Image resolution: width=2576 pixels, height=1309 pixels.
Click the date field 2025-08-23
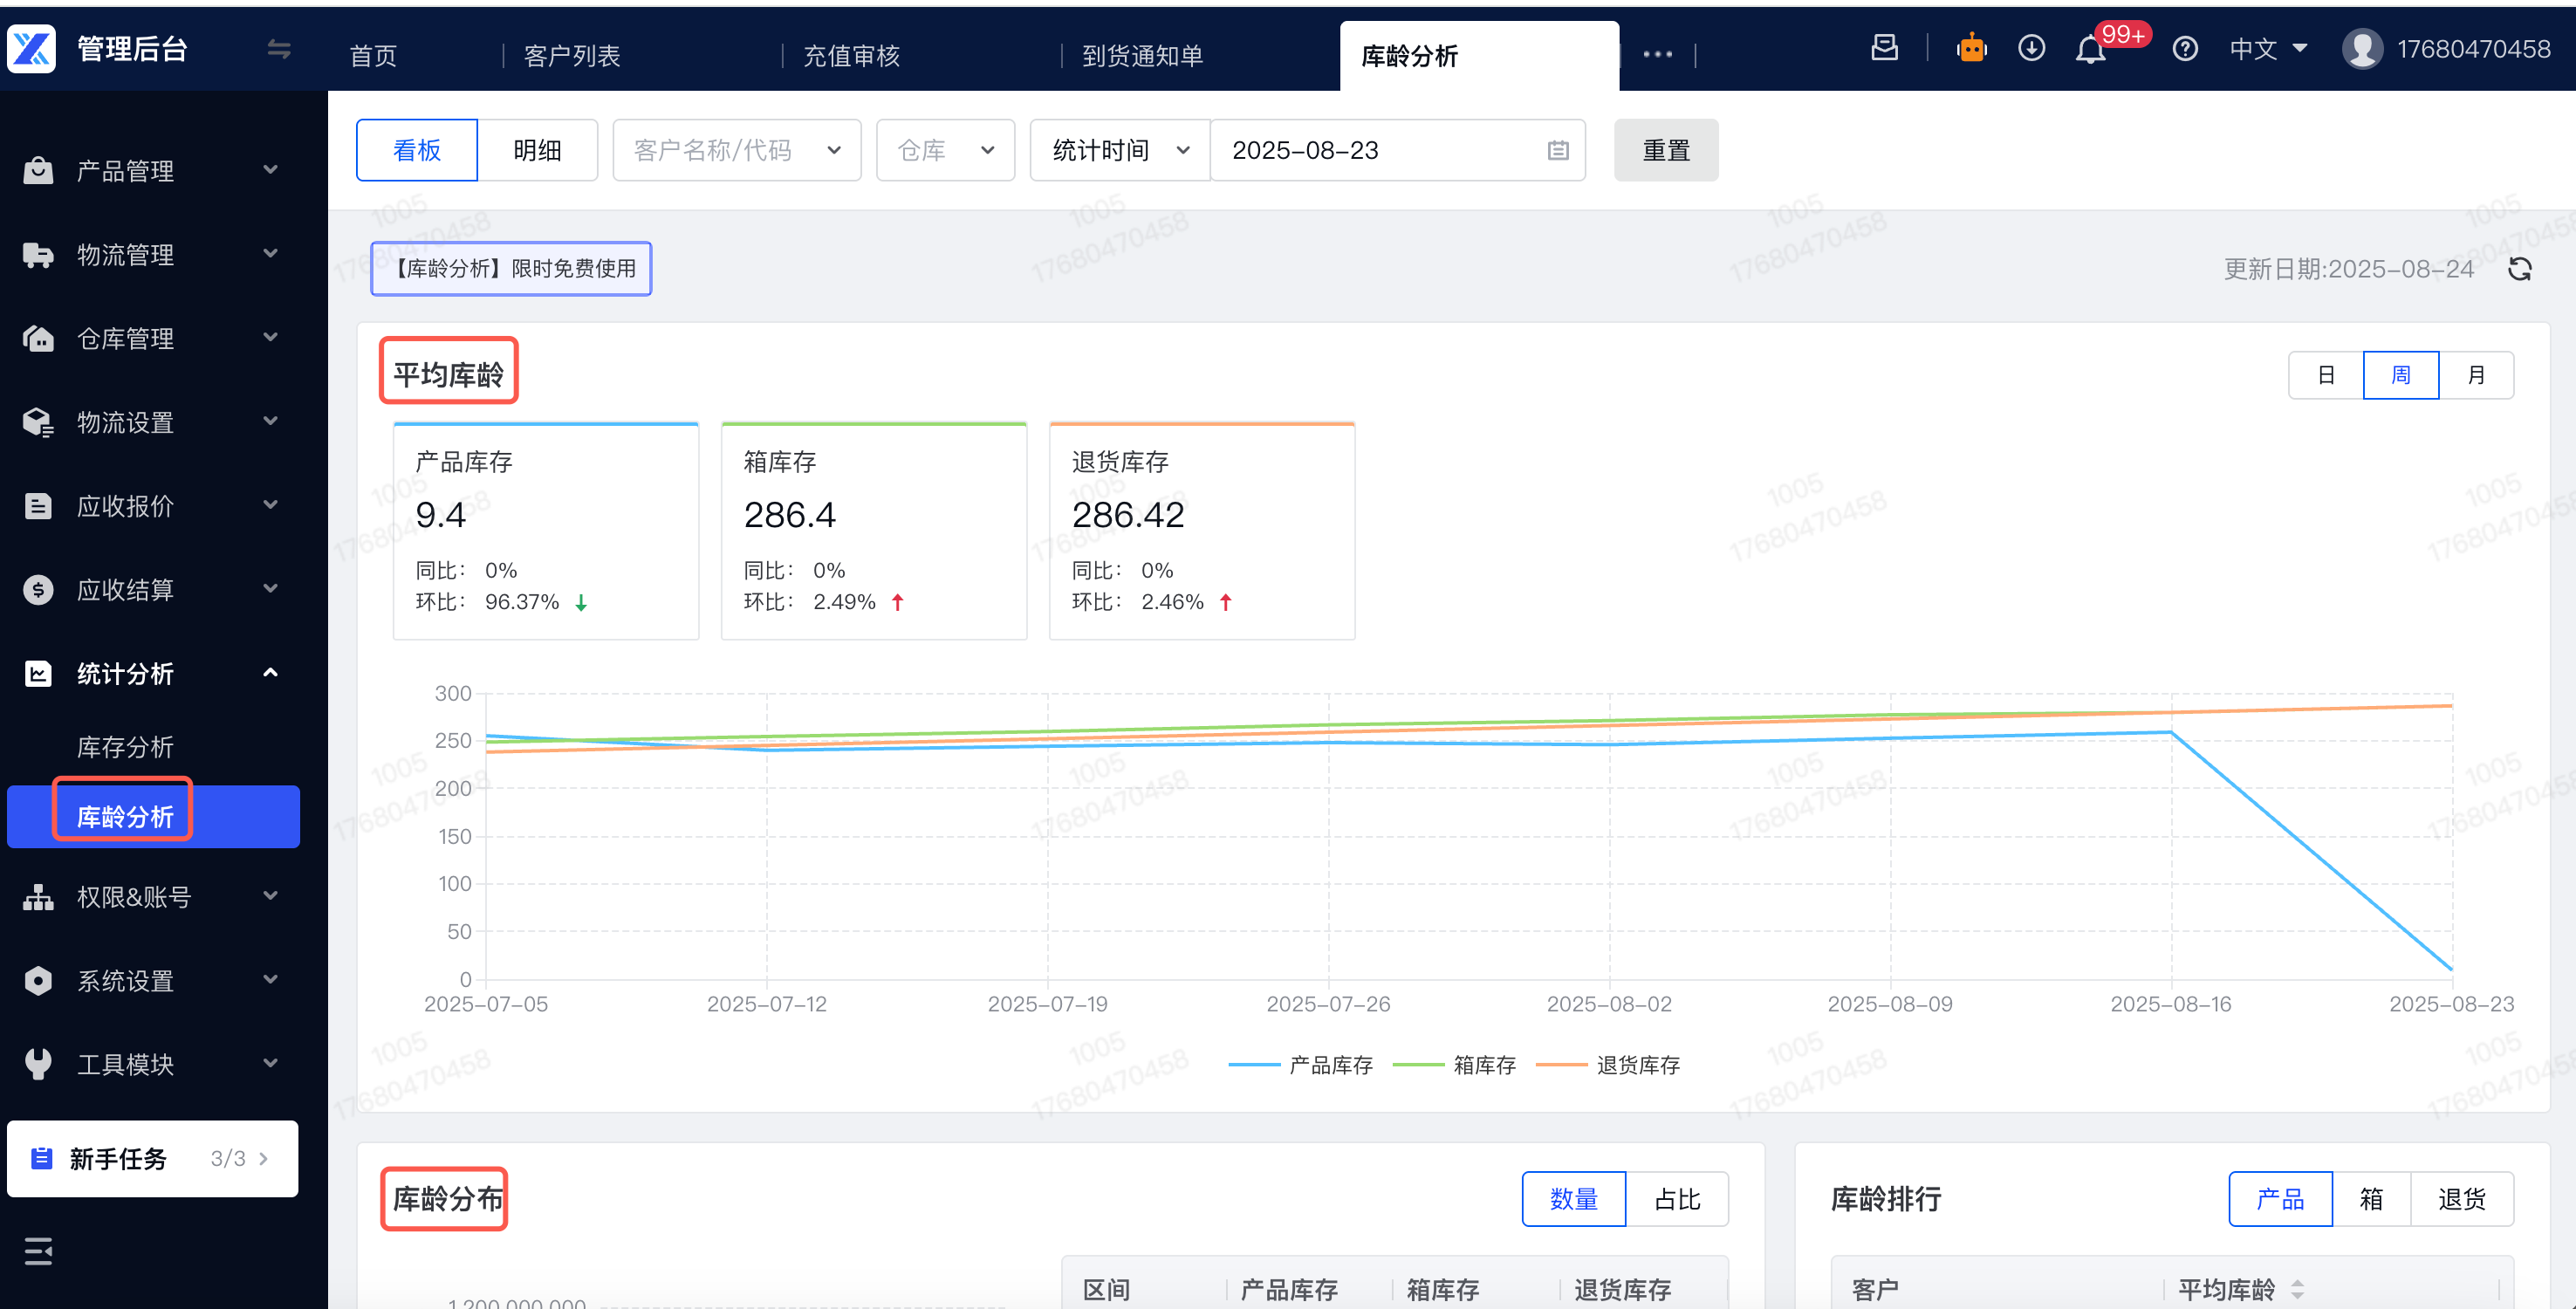[x=1398, y=151]
